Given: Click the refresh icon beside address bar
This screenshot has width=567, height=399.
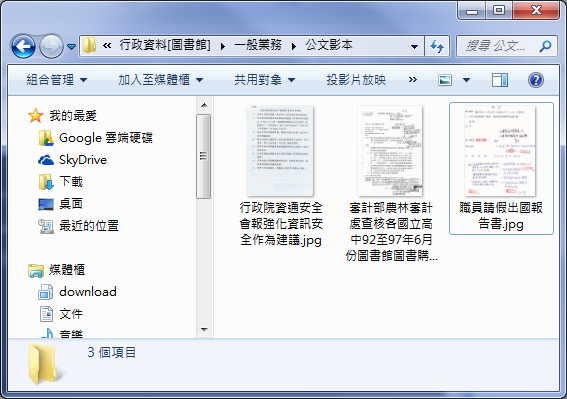Looking at the screenshot, I should pyautogui.click(x=437, y=46).
